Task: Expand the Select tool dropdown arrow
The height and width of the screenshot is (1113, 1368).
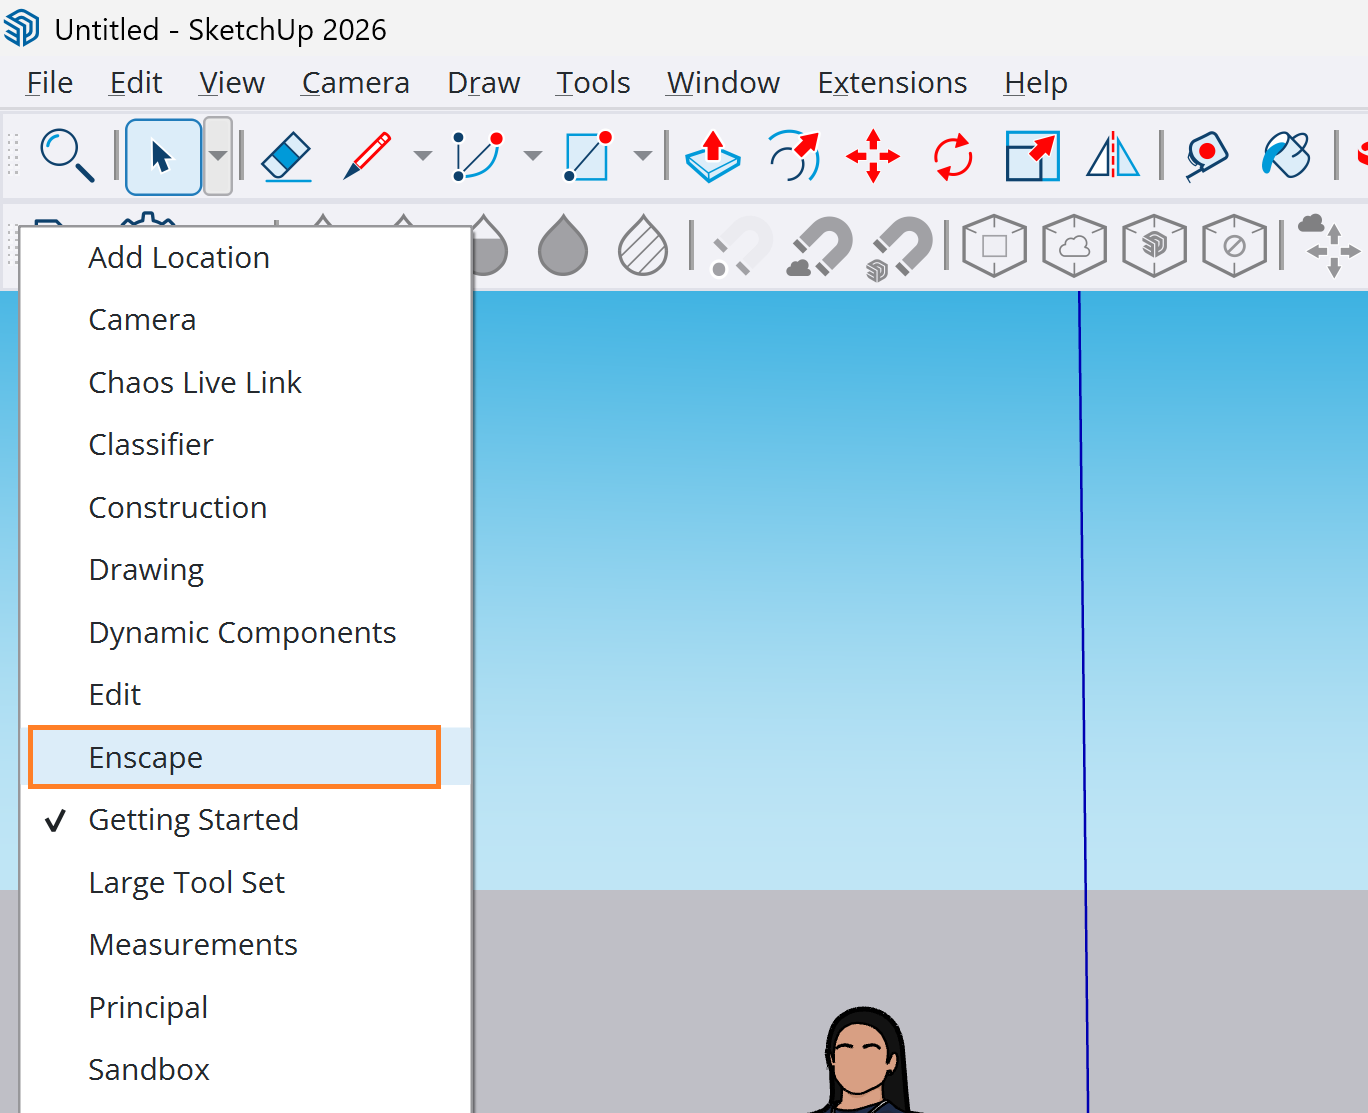Action: pyautogui.click(x=218, y=156)
